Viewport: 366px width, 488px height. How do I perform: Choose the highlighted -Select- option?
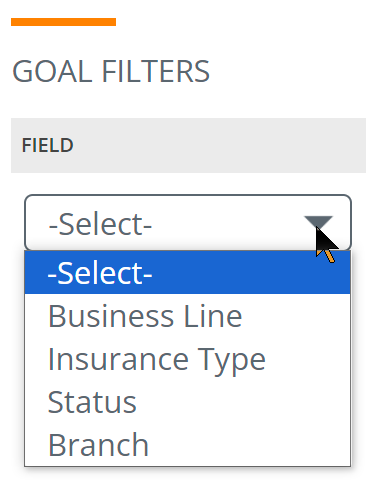(187, 273)
